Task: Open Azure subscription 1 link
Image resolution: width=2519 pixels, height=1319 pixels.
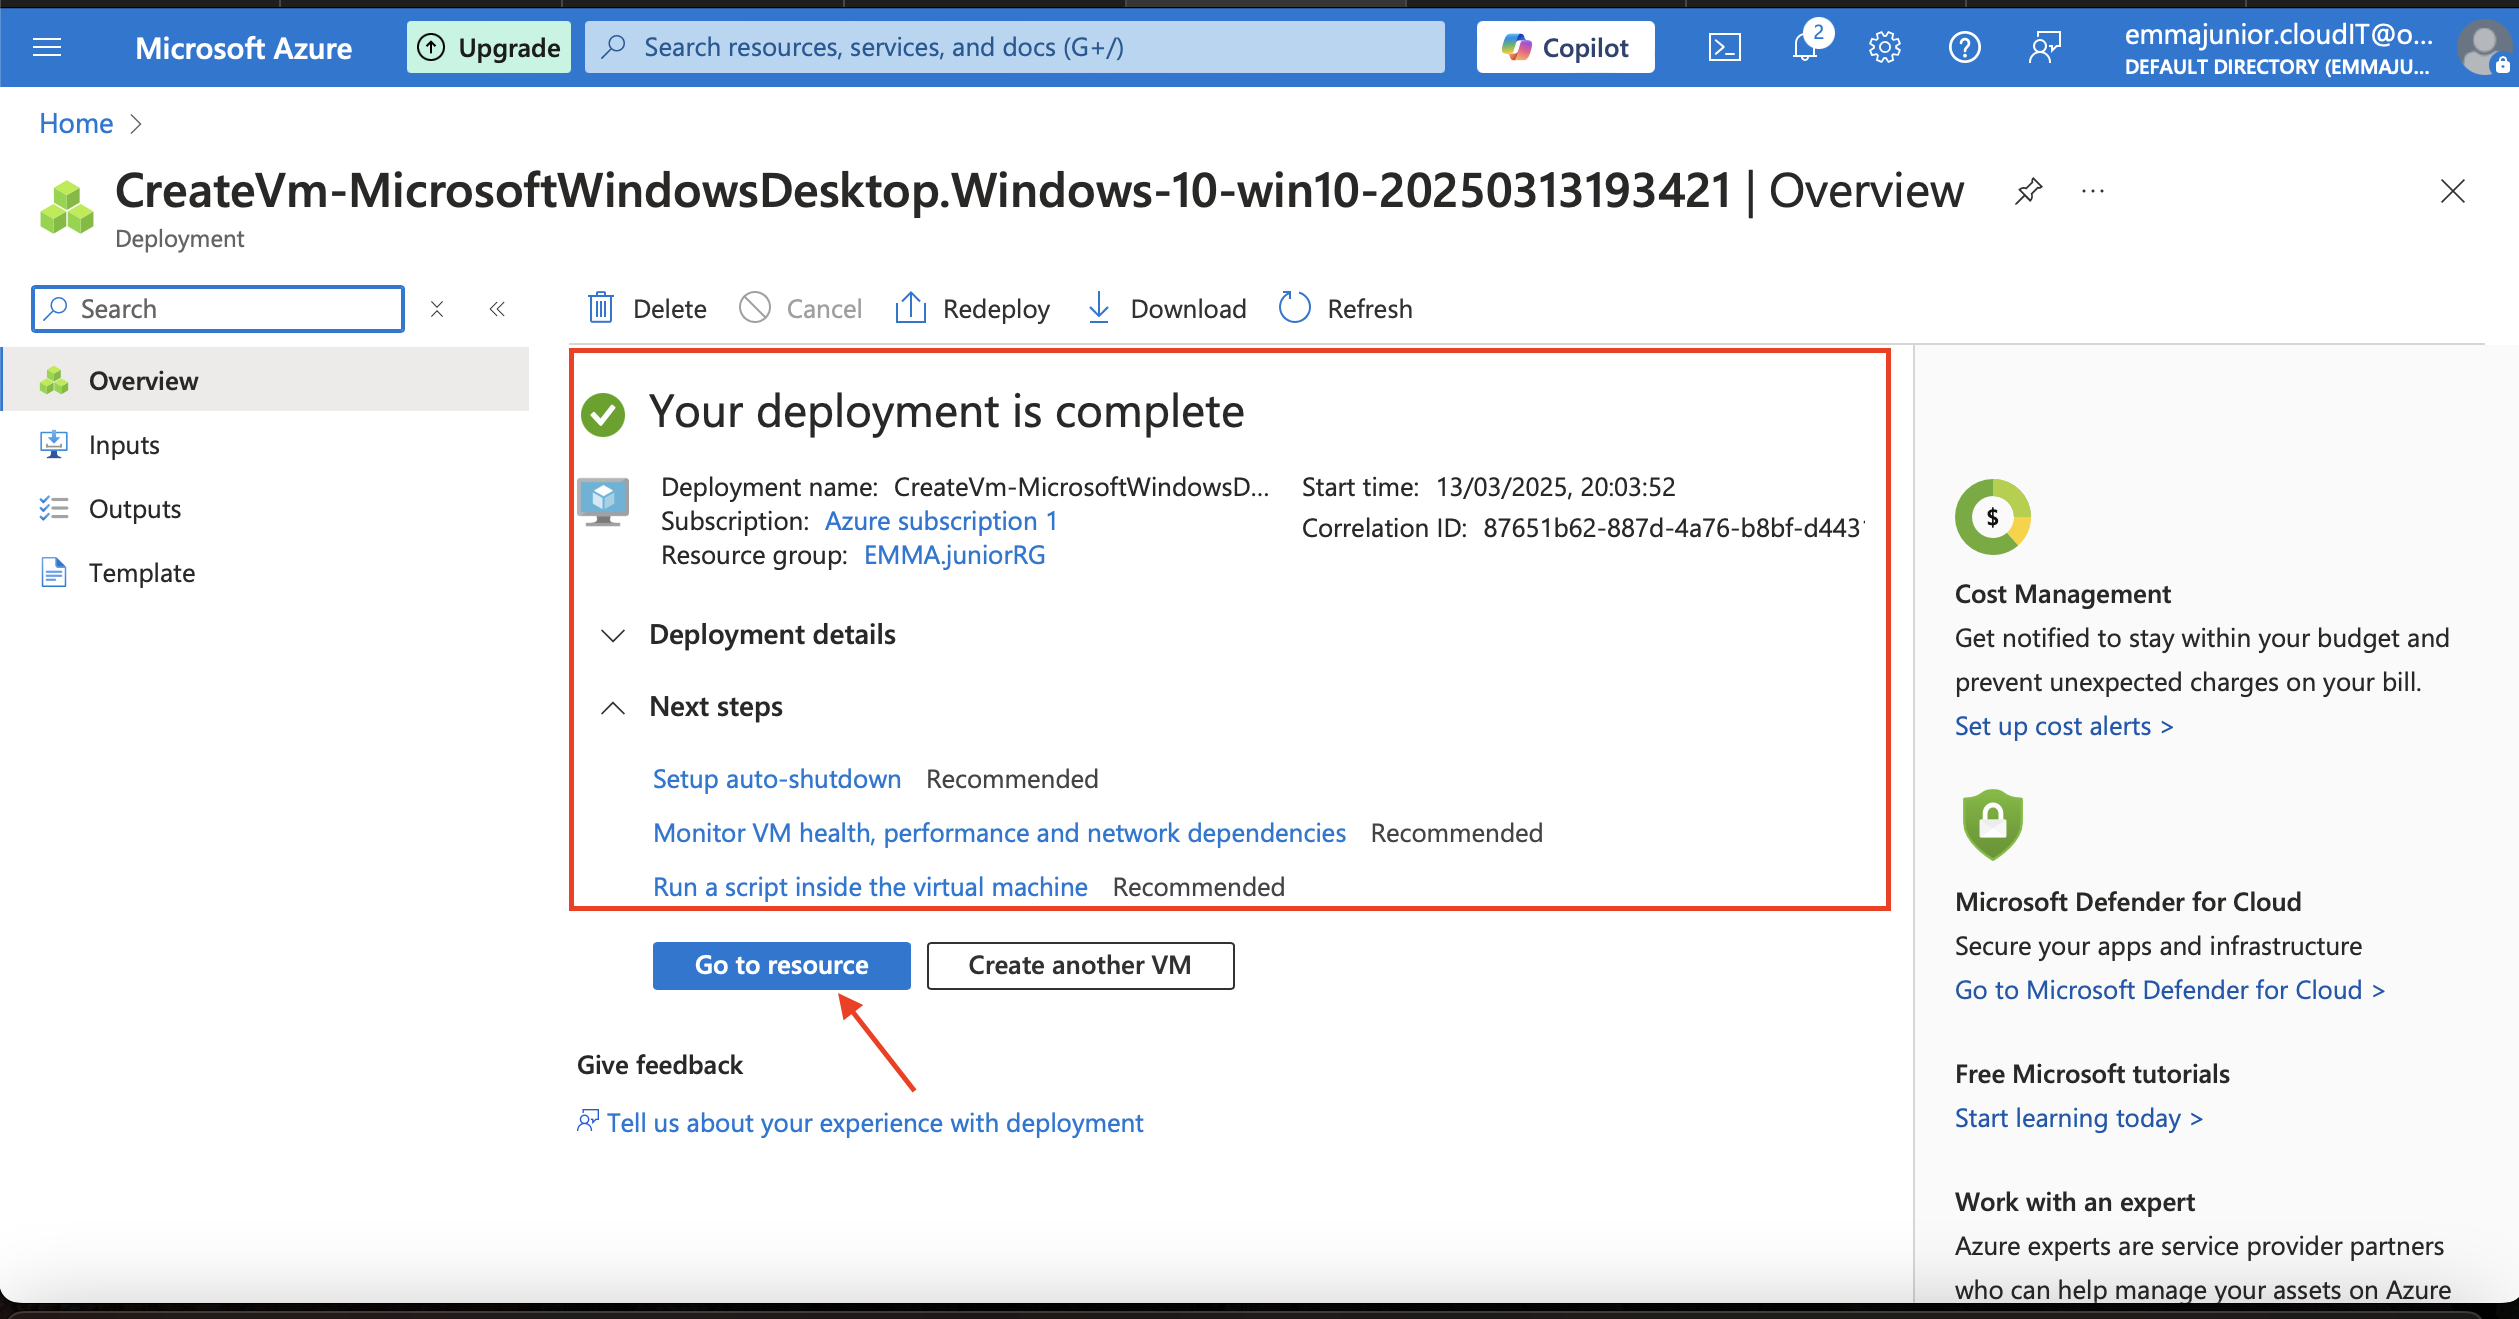Action: click(x=940, y=521)
